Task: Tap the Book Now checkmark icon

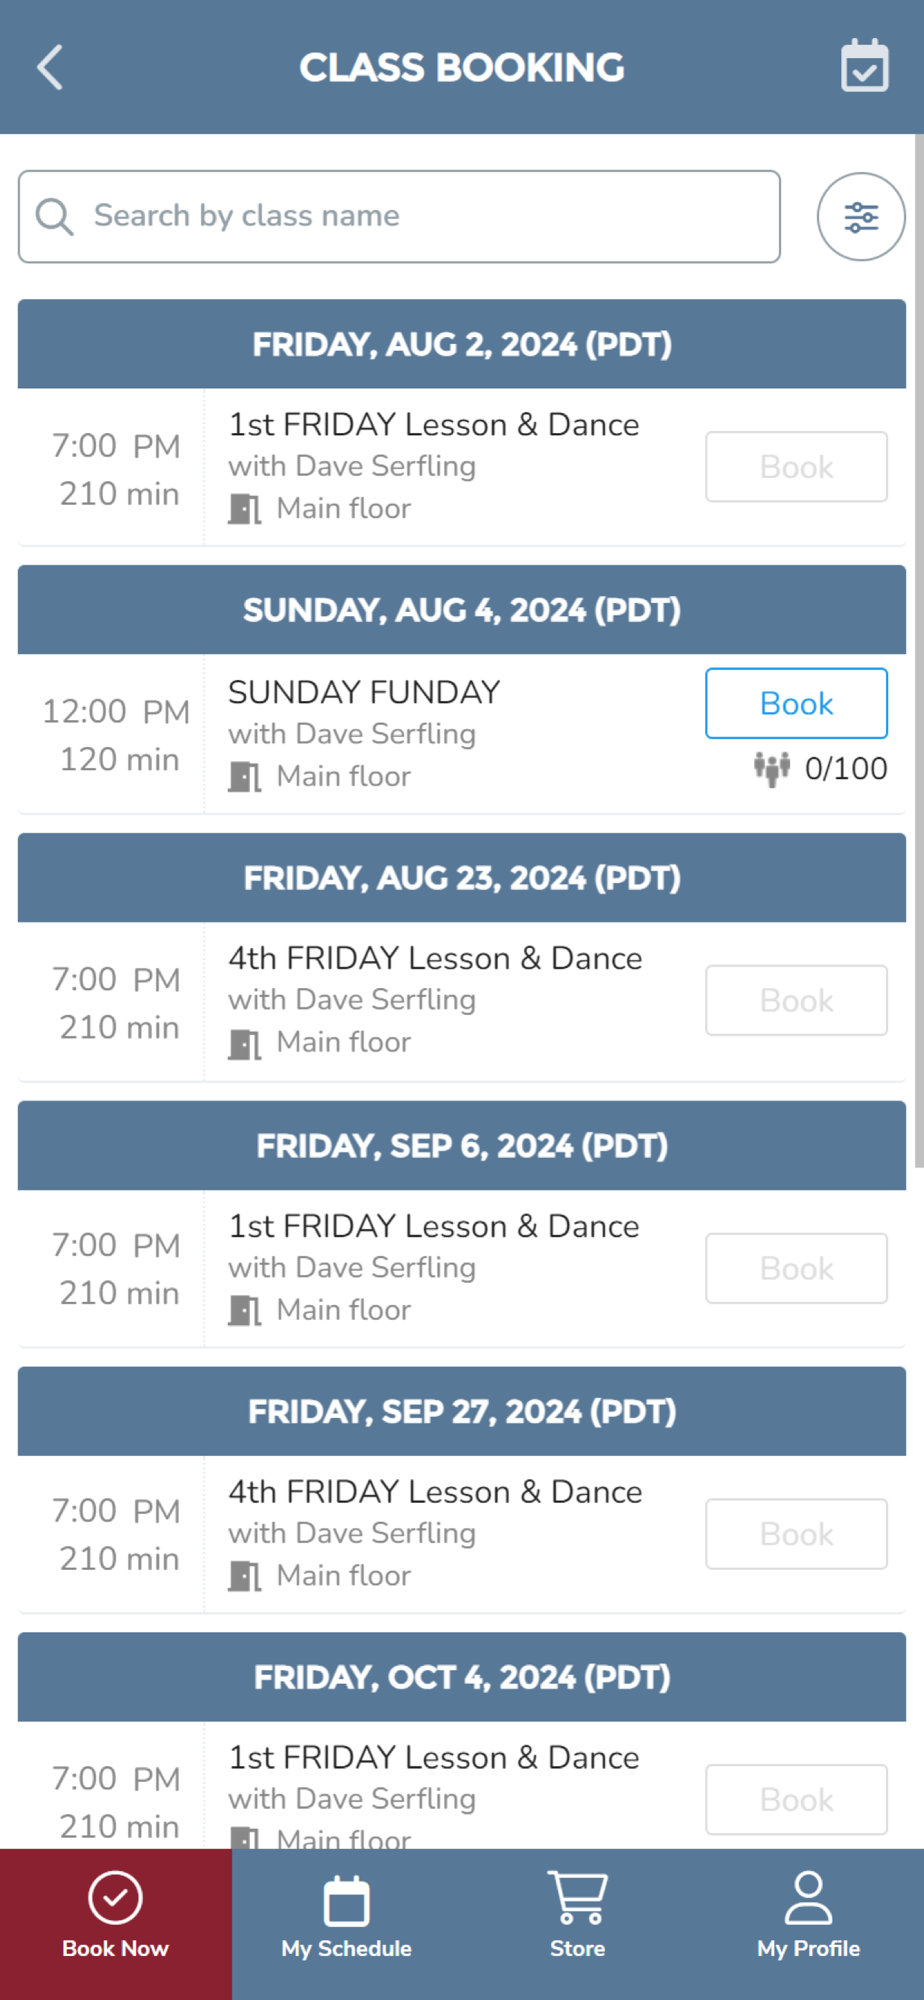Action: (x=115, y=1898)
